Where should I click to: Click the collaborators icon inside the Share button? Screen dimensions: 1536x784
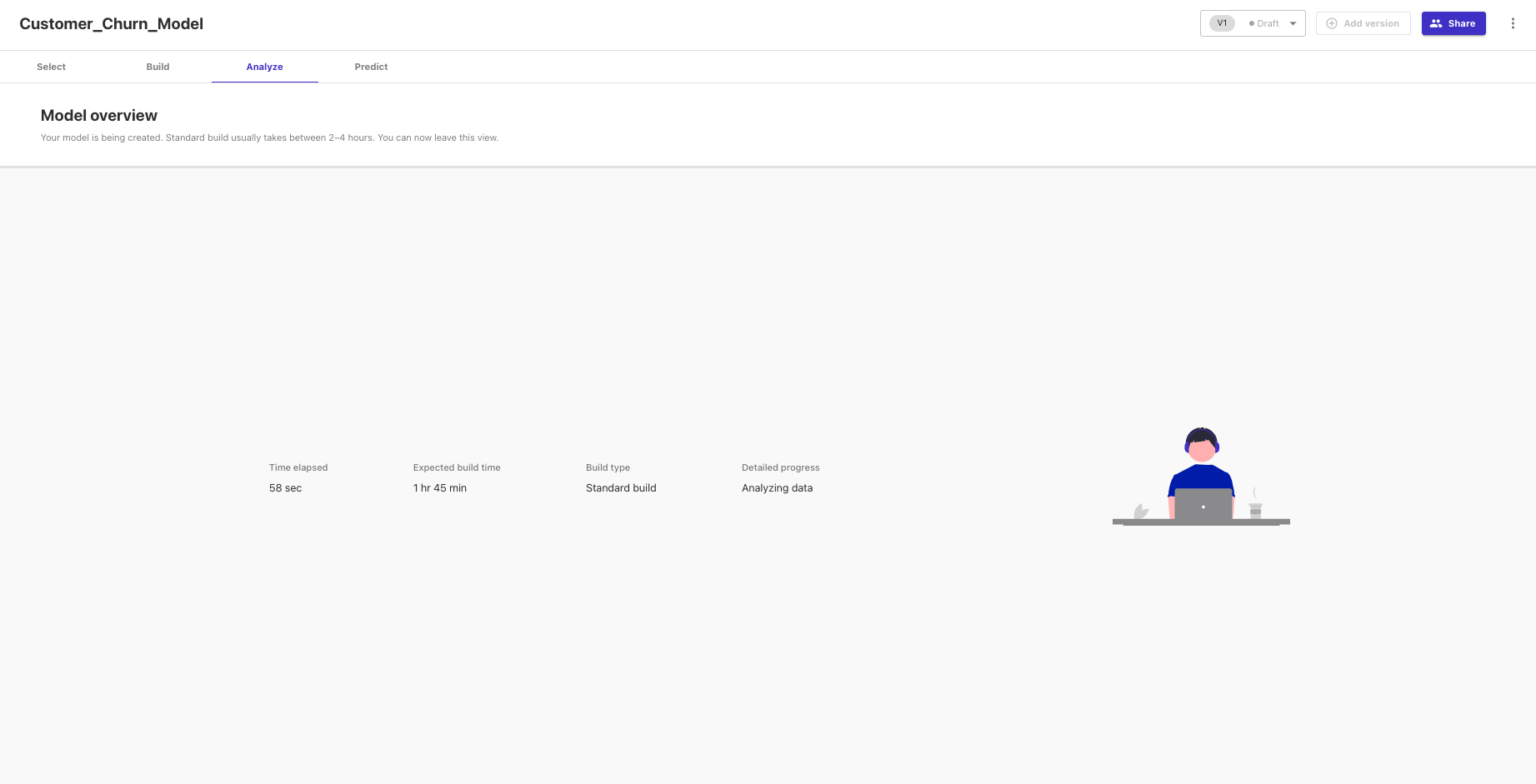(x=1438, y=23)
